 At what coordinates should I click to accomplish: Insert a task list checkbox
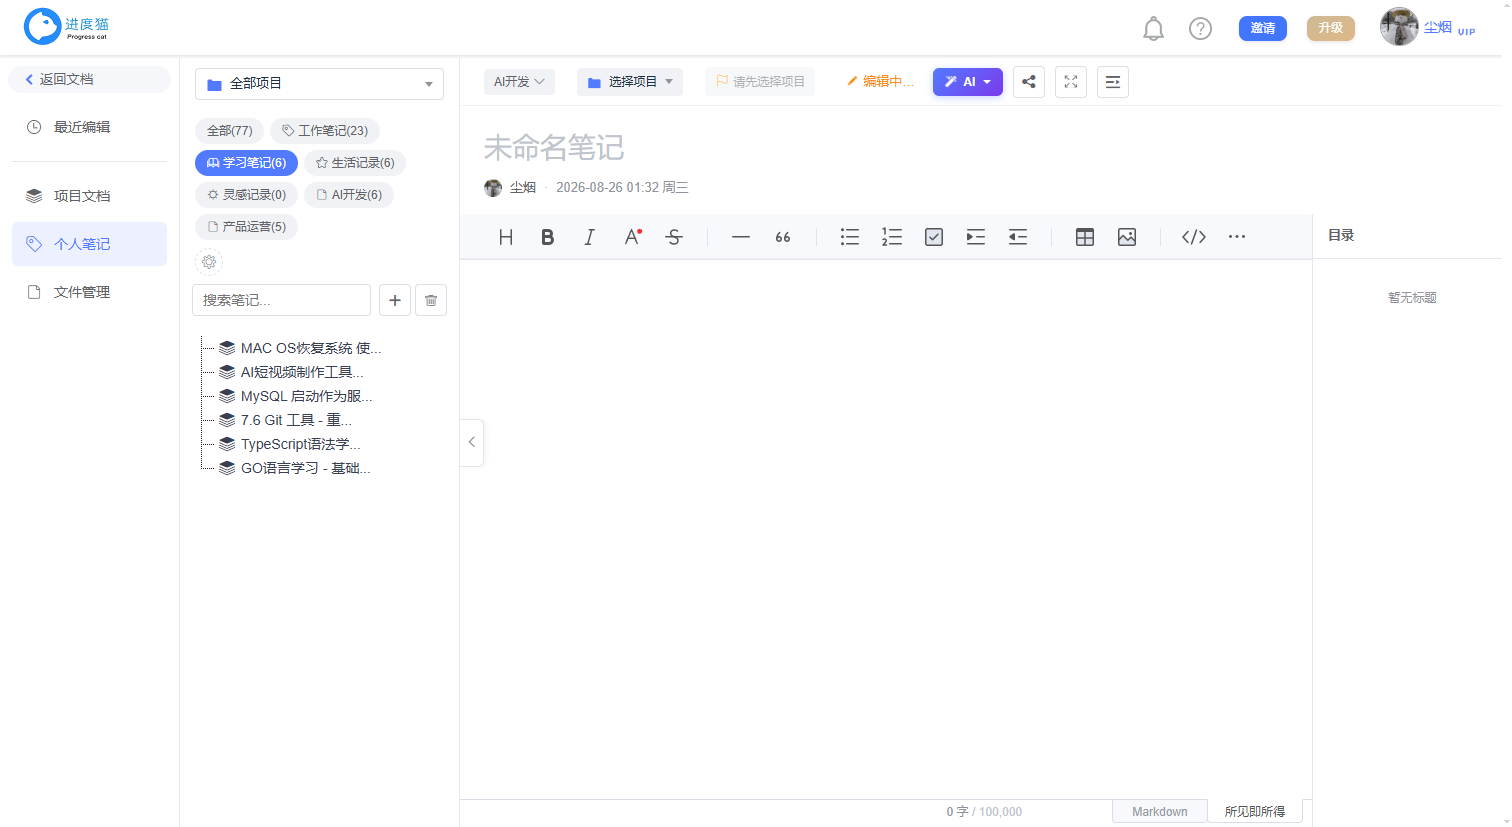pyautogui.click(x=934, y=237)
